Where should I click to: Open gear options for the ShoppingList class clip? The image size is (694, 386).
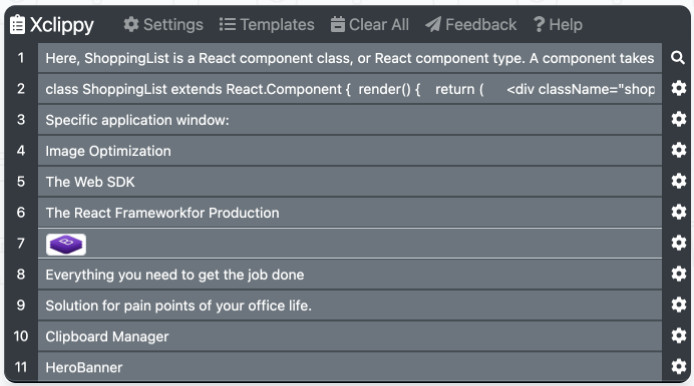tap(679, 89)
